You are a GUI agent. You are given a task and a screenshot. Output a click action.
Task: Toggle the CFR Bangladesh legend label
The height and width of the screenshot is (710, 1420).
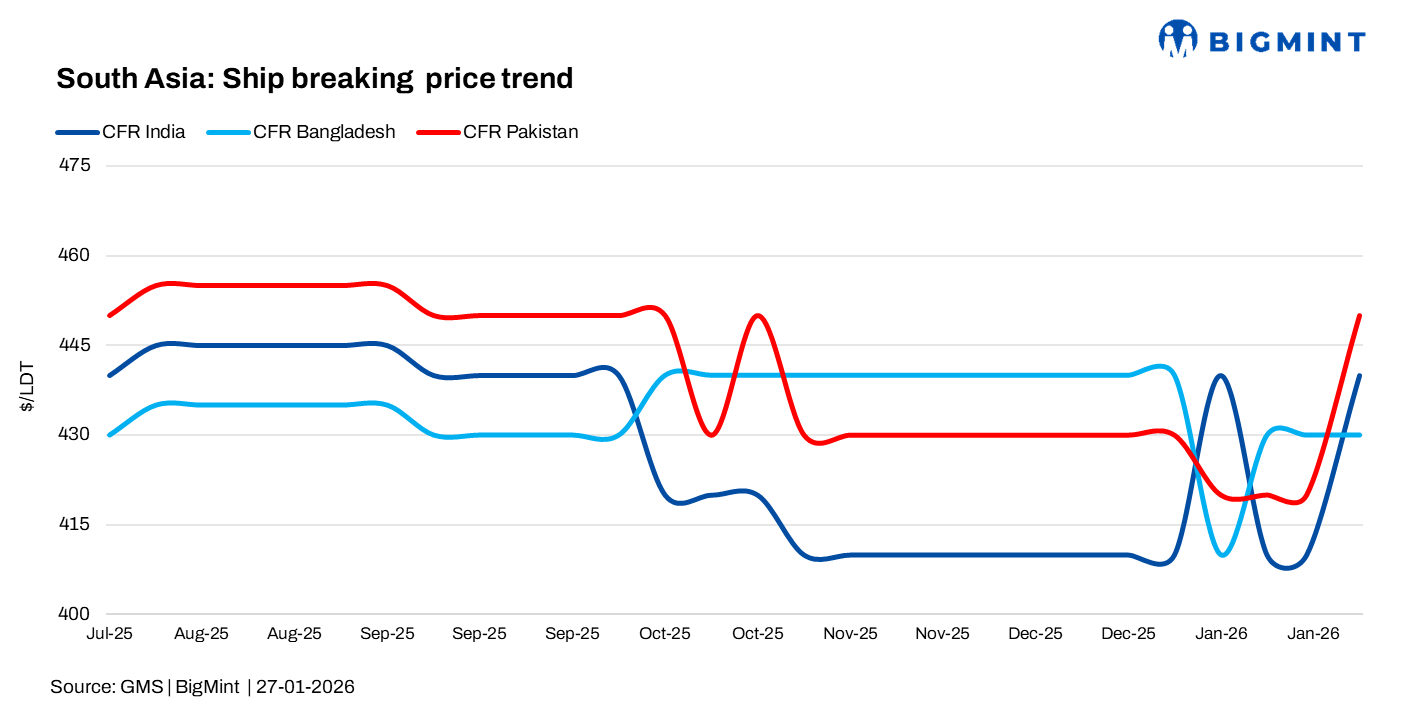pos(324,132)
